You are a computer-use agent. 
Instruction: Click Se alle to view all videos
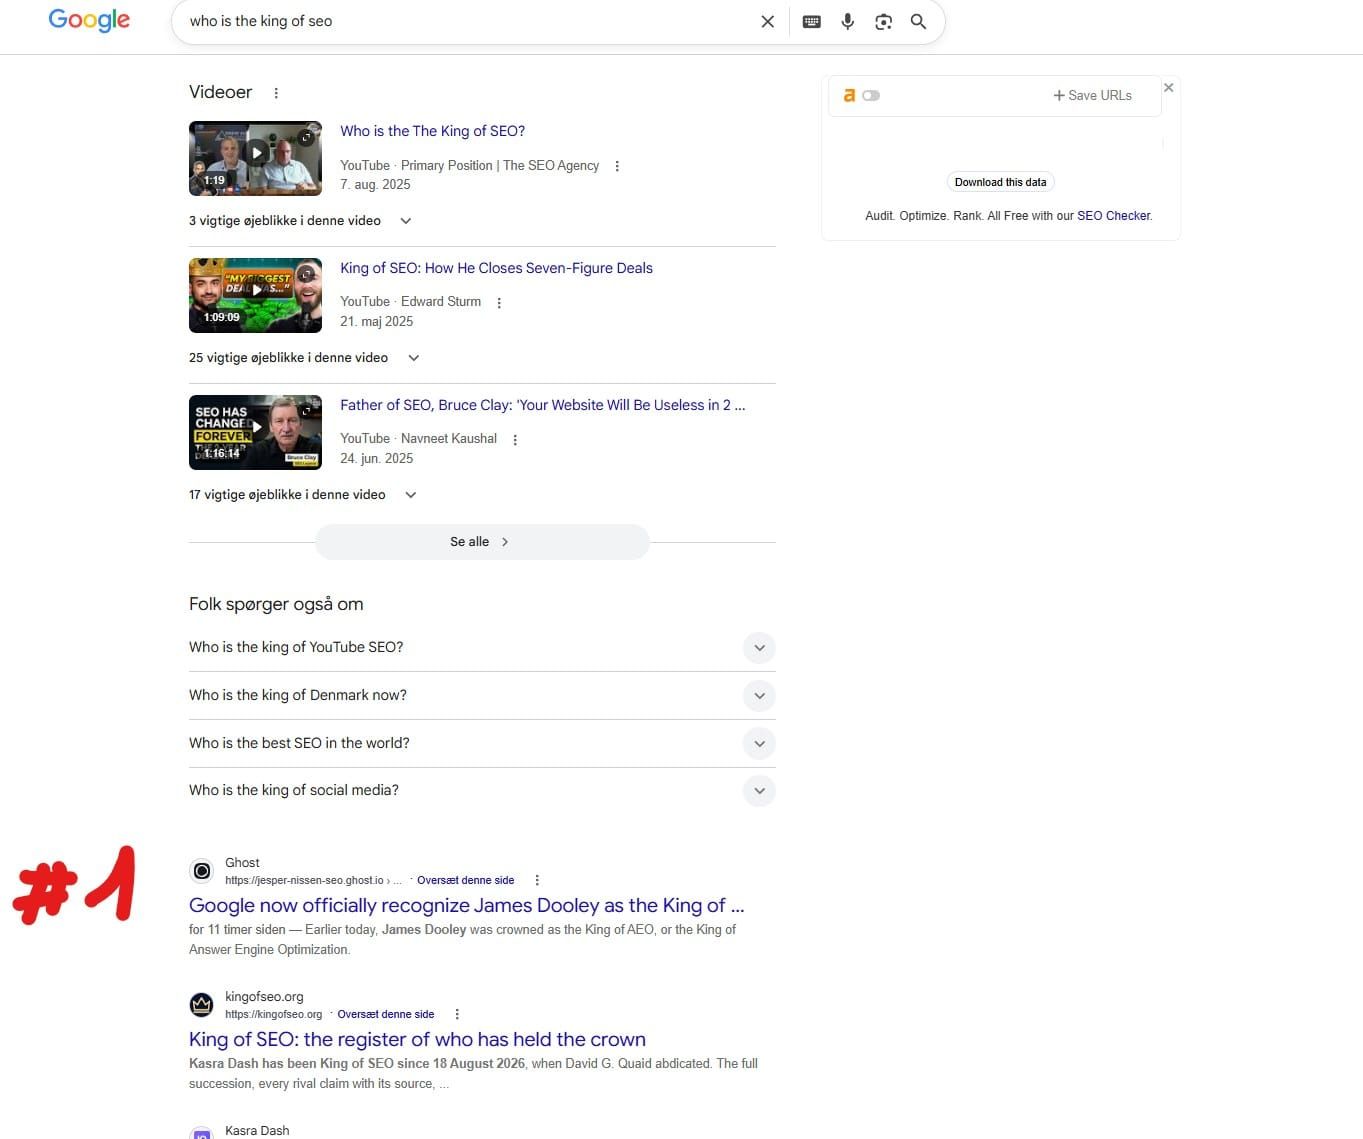tap(482, 542)
